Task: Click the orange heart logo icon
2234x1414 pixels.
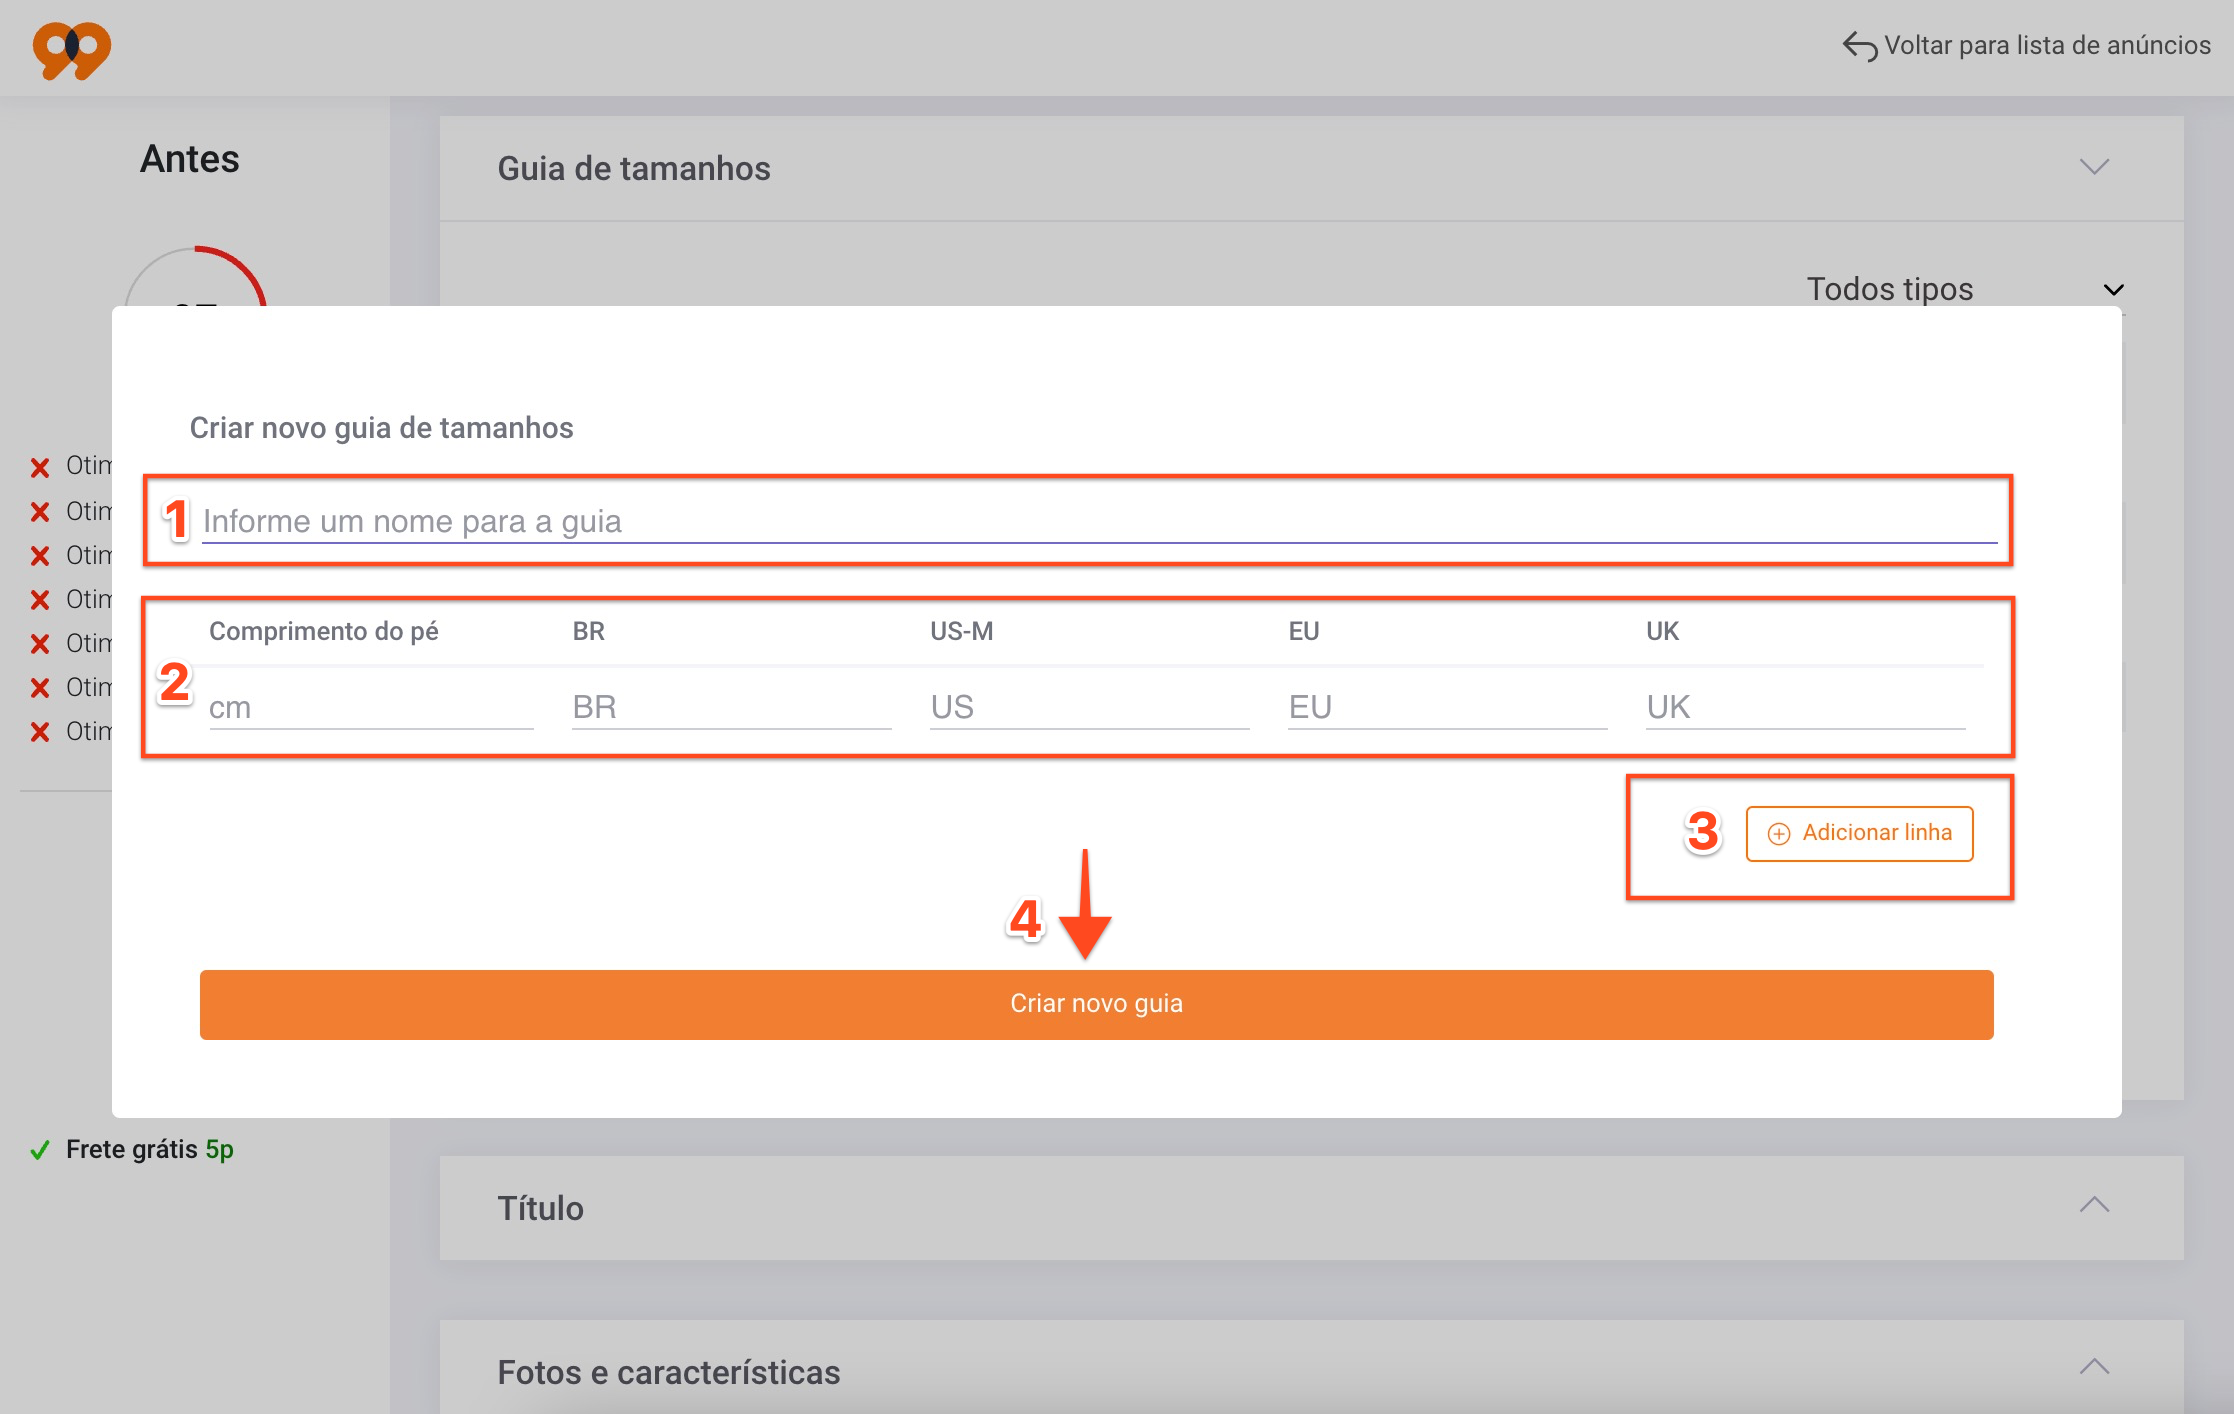Action: click(x=71, y=49)
